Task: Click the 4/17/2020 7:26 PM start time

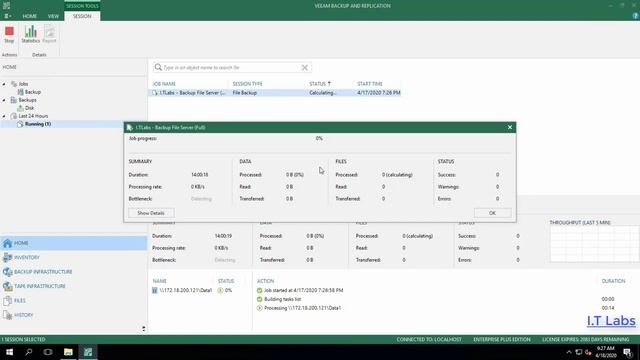Action: (x=379, y=93)
